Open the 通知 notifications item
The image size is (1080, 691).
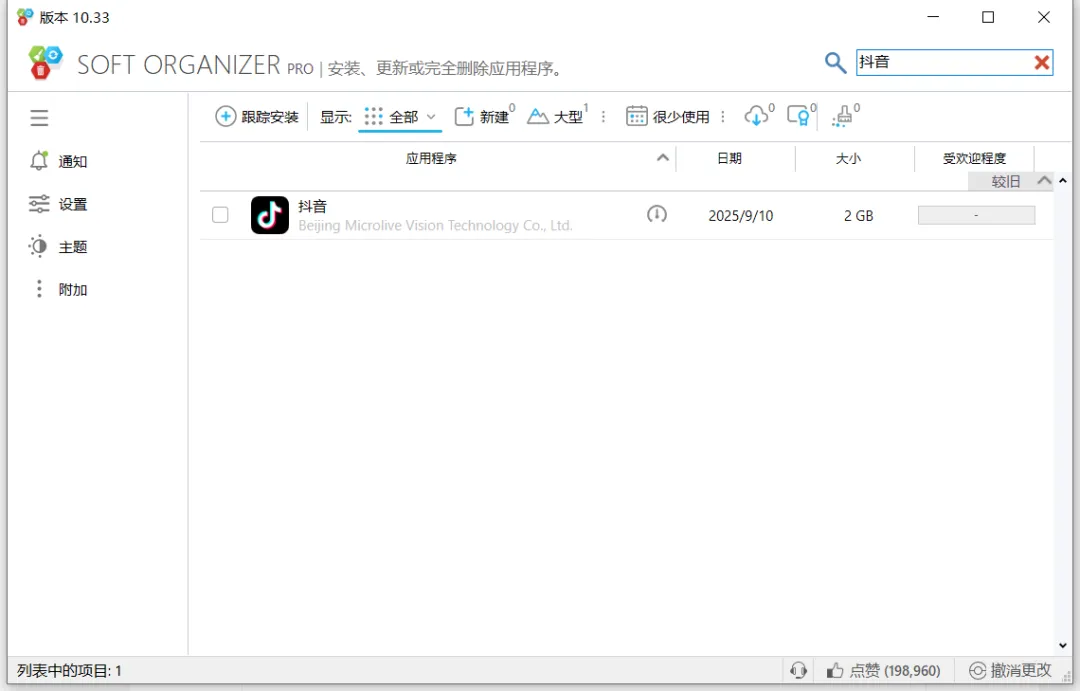click(x=59, y=161)
